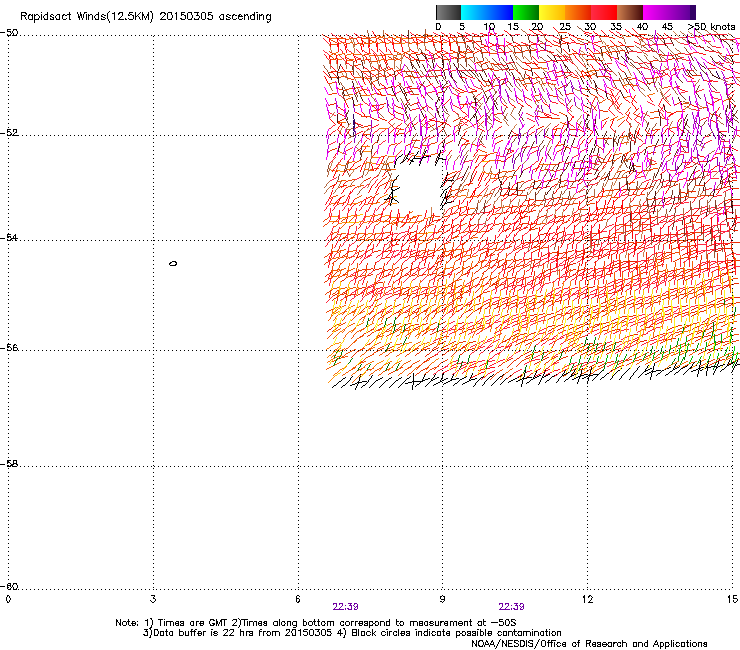Click the small island outline near longitude 3
The height and width of the screenshot is (650, 740).
coord(173,263)
